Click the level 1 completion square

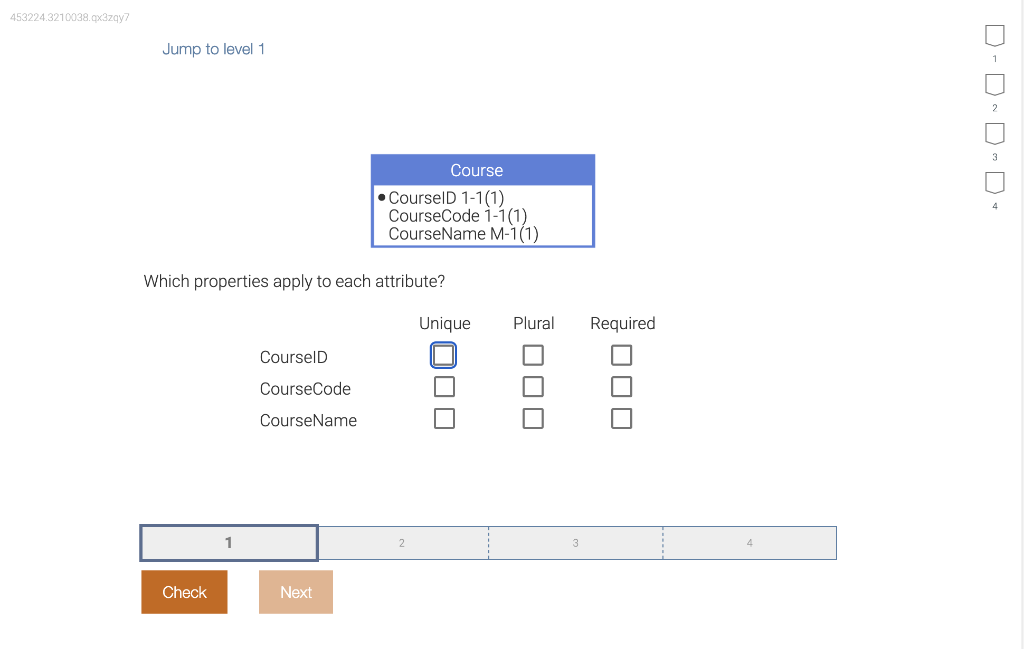(x=994, y=35)
